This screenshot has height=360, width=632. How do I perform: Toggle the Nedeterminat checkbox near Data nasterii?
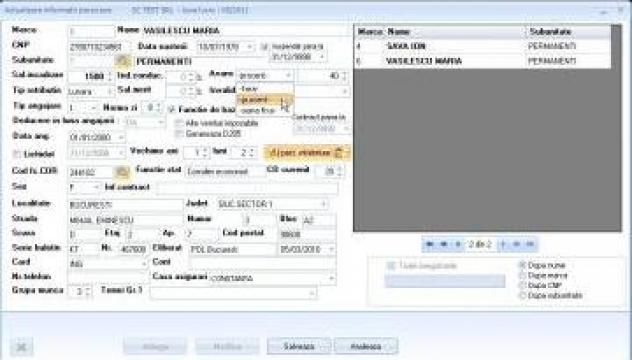(264, 47)
